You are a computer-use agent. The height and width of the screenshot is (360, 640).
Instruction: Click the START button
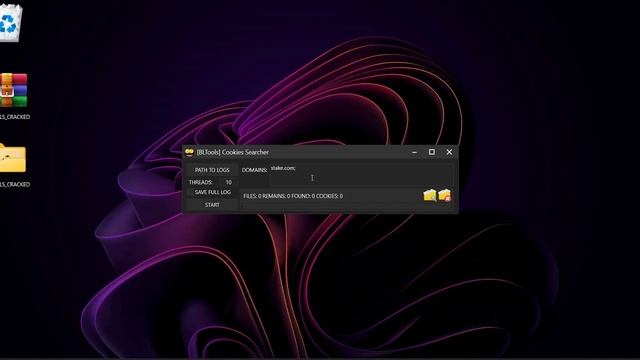pos(212,205)
